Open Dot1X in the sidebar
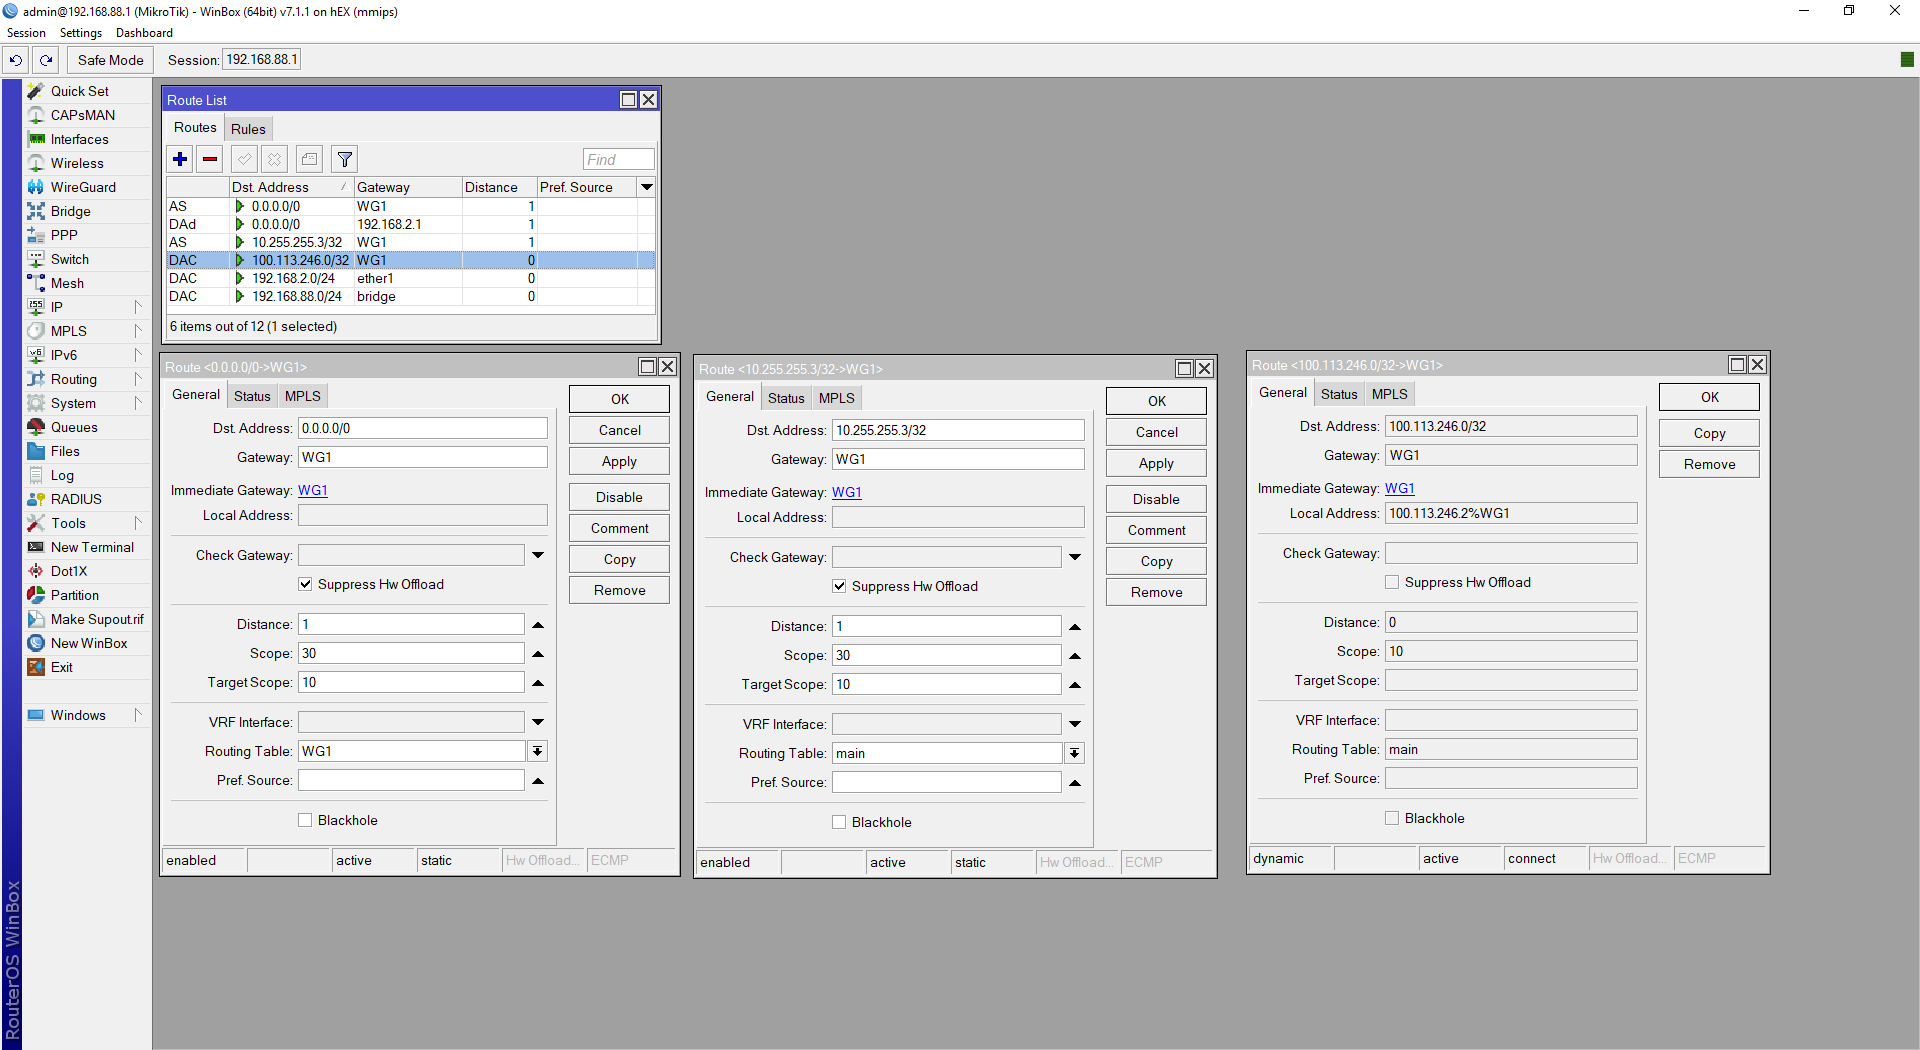This screenshot has height=1050, width=1920. [x=69, y=571]
